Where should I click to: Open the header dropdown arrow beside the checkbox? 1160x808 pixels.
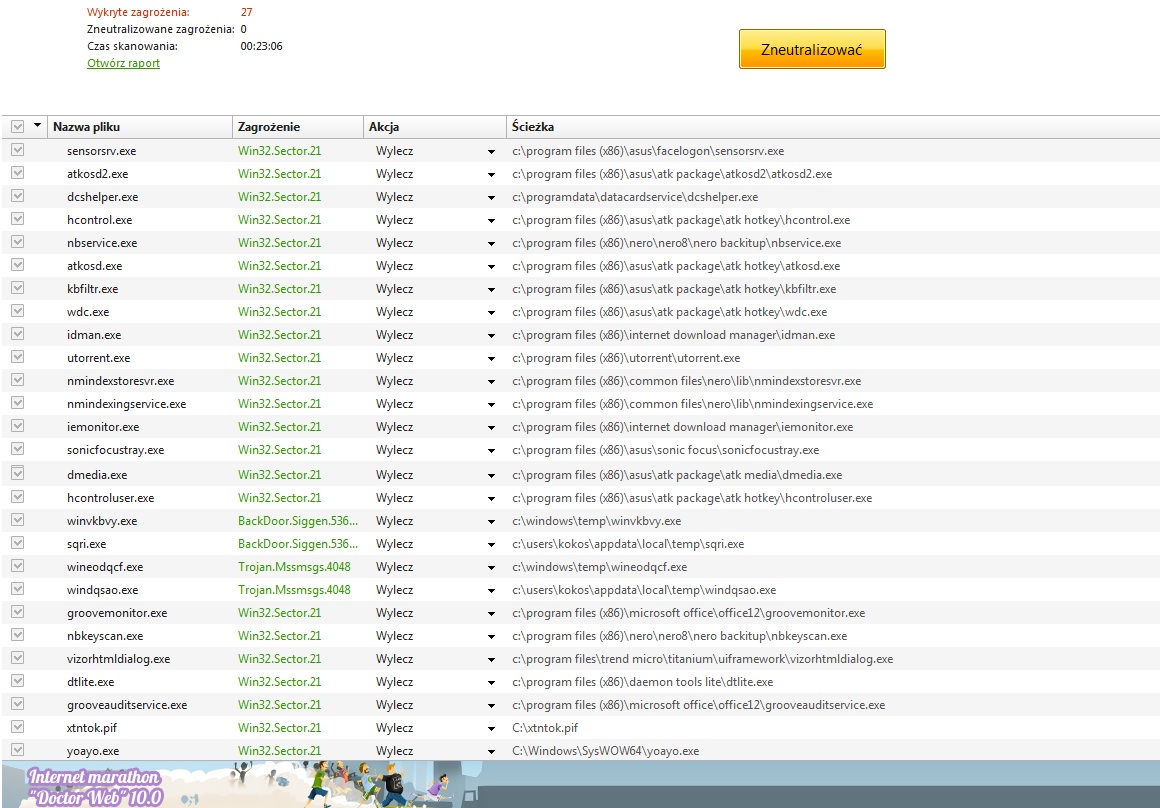pyautogui.click(x=37, y=126)
